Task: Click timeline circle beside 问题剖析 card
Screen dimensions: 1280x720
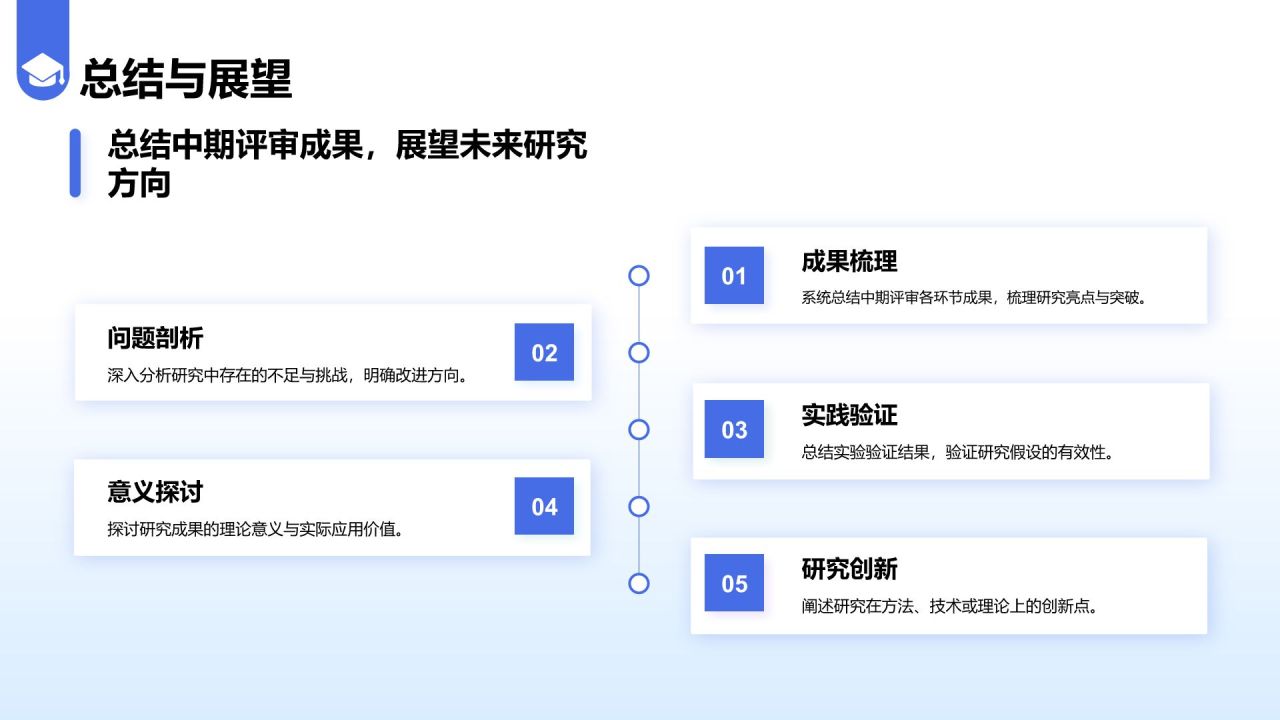Action: (639, 352)
